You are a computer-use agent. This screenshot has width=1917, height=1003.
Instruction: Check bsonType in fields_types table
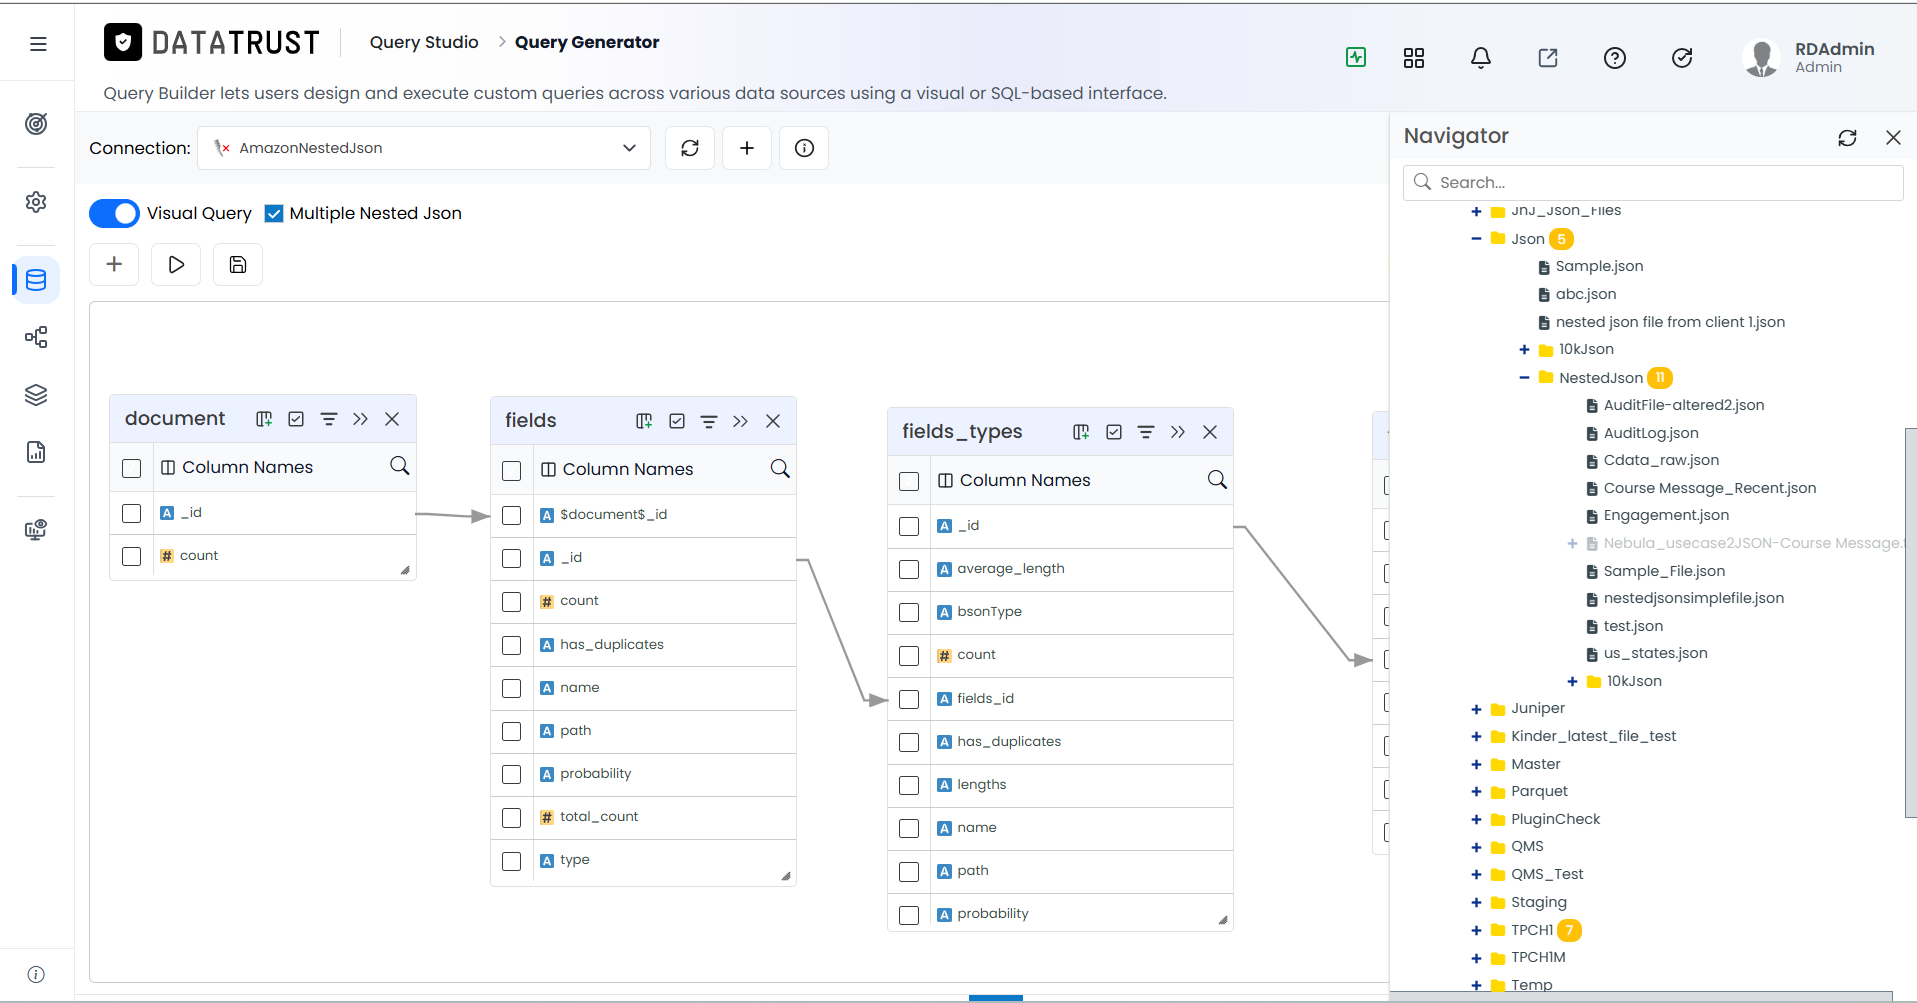909,612
